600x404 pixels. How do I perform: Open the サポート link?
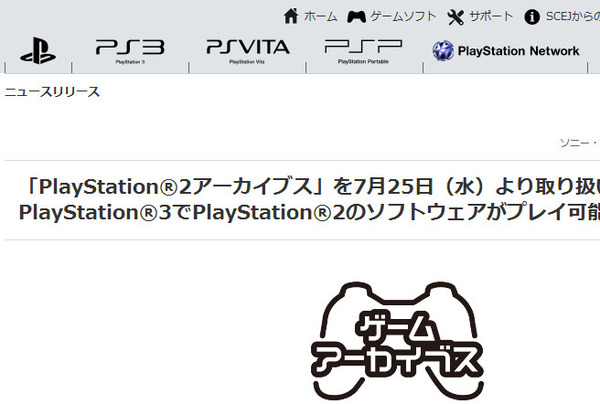click(x=491, y=16)
